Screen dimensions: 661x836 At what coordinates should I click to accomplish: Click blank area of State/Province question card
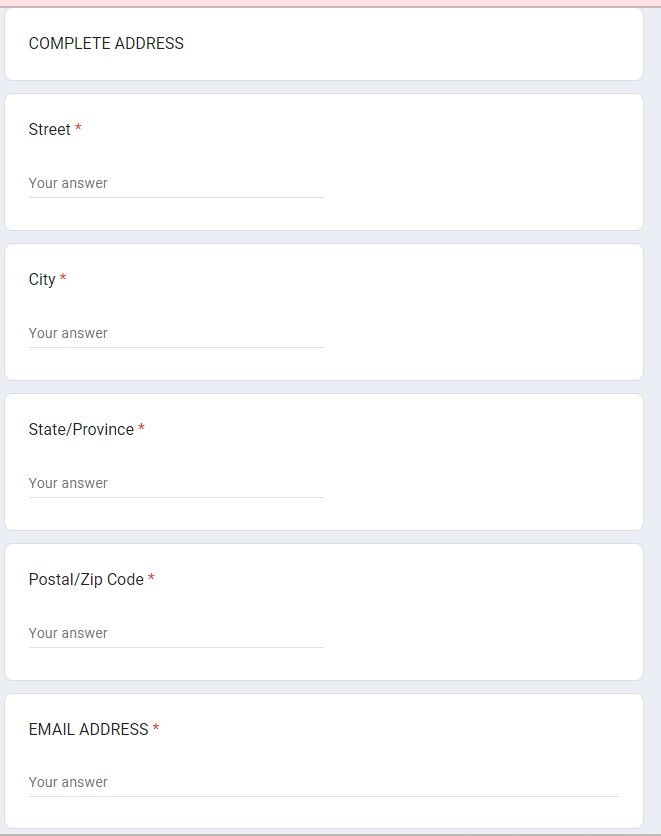click(480, 460)
